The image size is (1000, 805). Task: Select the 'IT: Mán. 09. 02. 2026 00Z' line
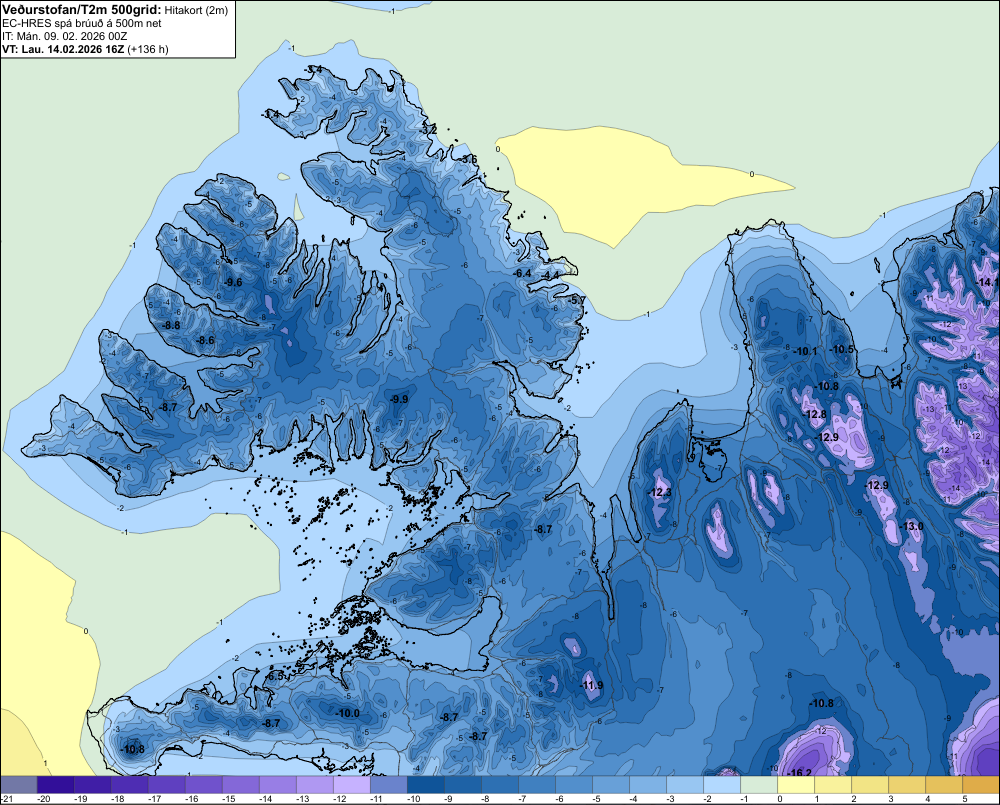pyautogui.click(x=64, y=36)
